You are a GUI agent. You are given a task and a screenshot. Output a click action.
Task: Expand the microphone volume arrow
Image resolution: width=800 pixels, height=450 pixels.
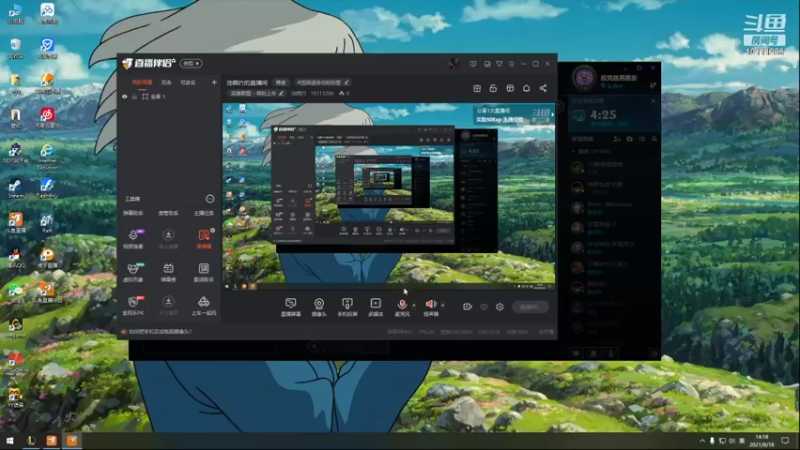[x=414, y=305]
